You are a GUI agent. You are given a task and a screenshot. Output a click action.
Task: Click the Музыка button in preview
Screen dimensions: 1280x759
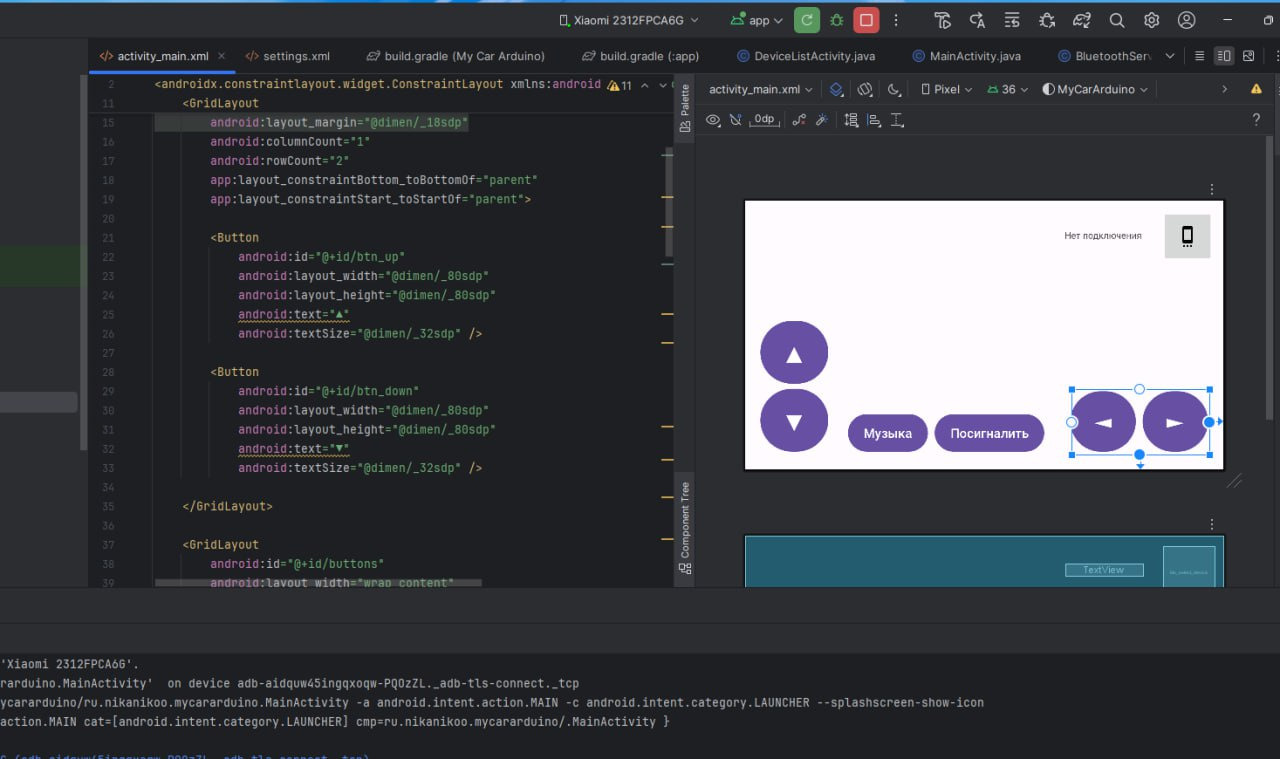coord(887,434)
